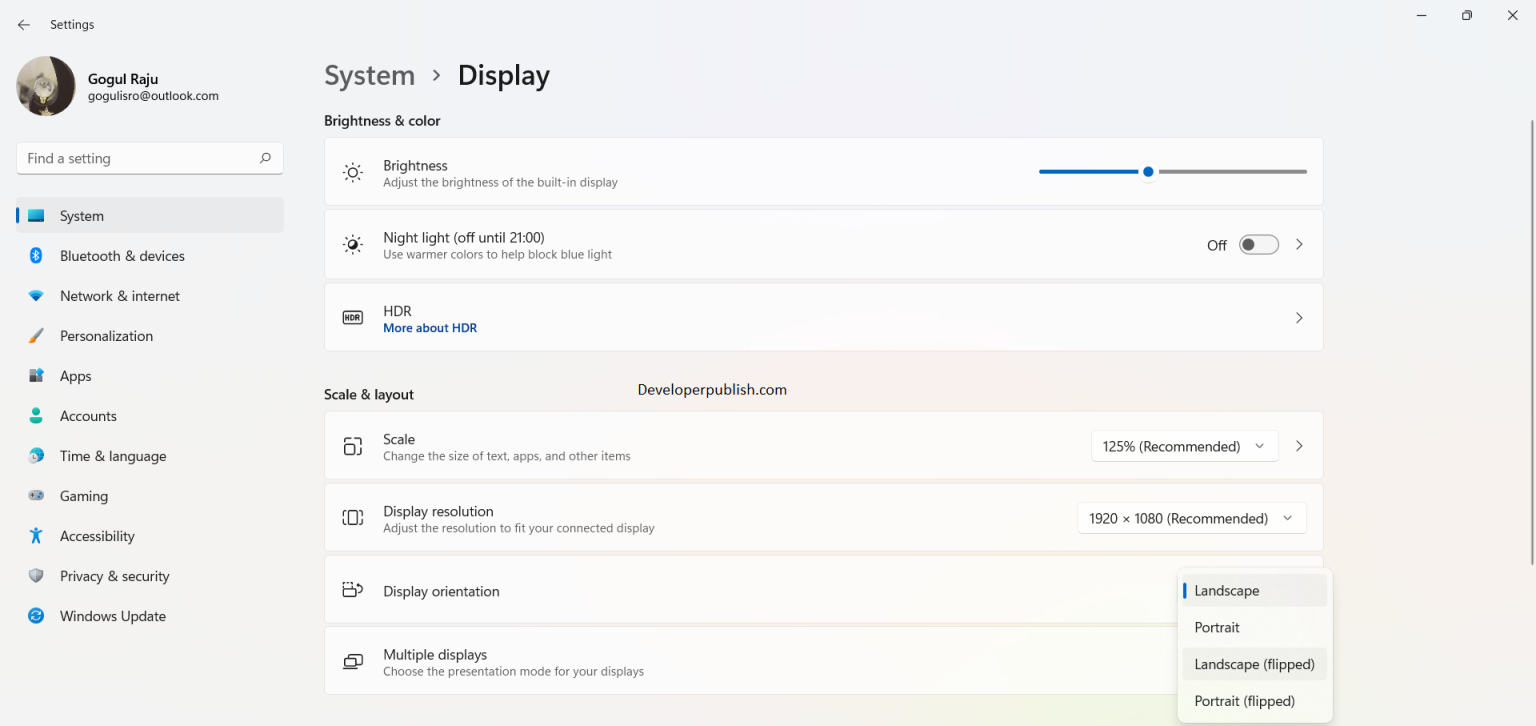Click the back arrow button

23,24
